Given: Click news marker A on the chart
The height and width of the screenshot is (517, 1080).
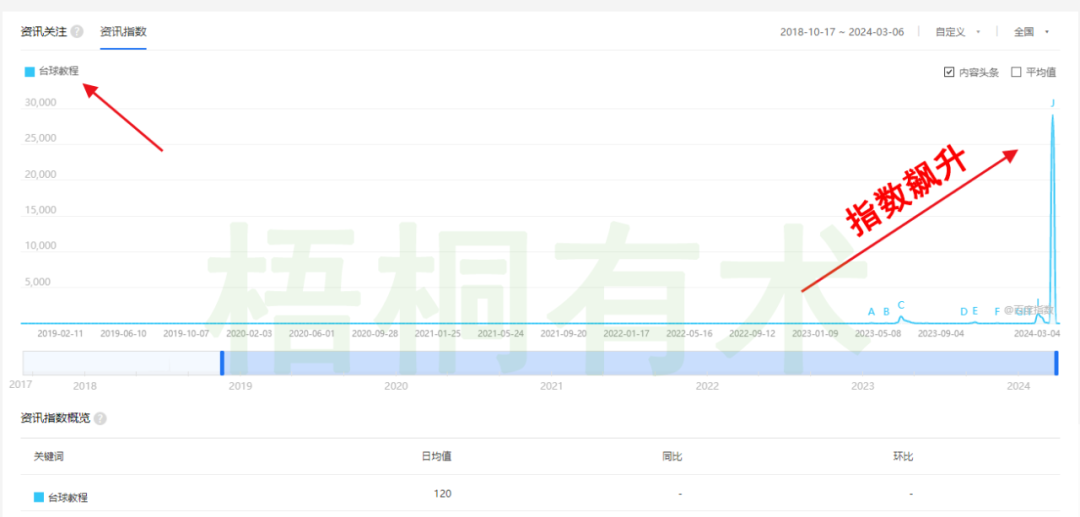Looking at the screenshot, I should (871, 311).
